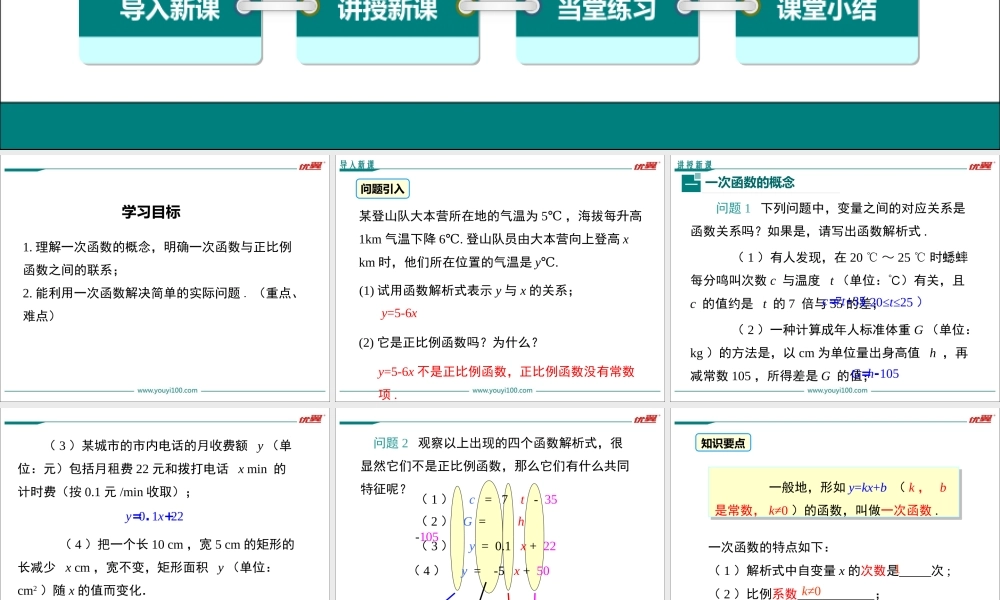Click the 优翼 logo on 问题引入 slide
This screenshot has height=600, width=1000.
pos(645,167)
